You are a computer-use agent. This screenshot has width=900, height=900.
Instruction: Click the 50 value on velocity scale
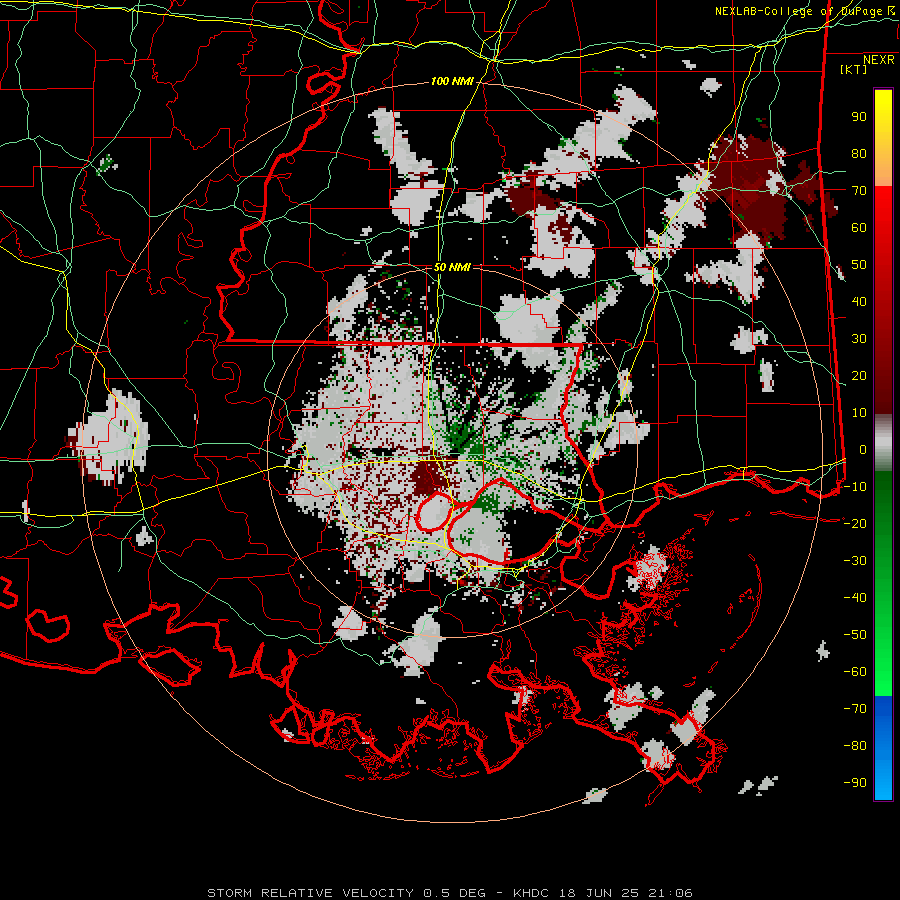(859, 265)
